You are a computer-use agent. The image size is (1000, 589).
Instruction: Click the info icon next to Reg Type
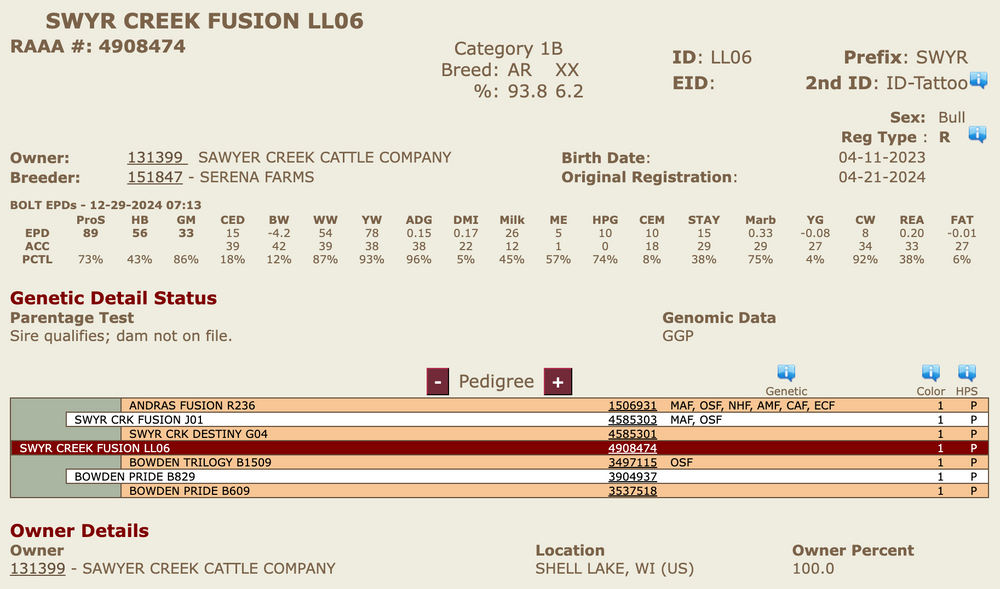[x=977, y=135]
